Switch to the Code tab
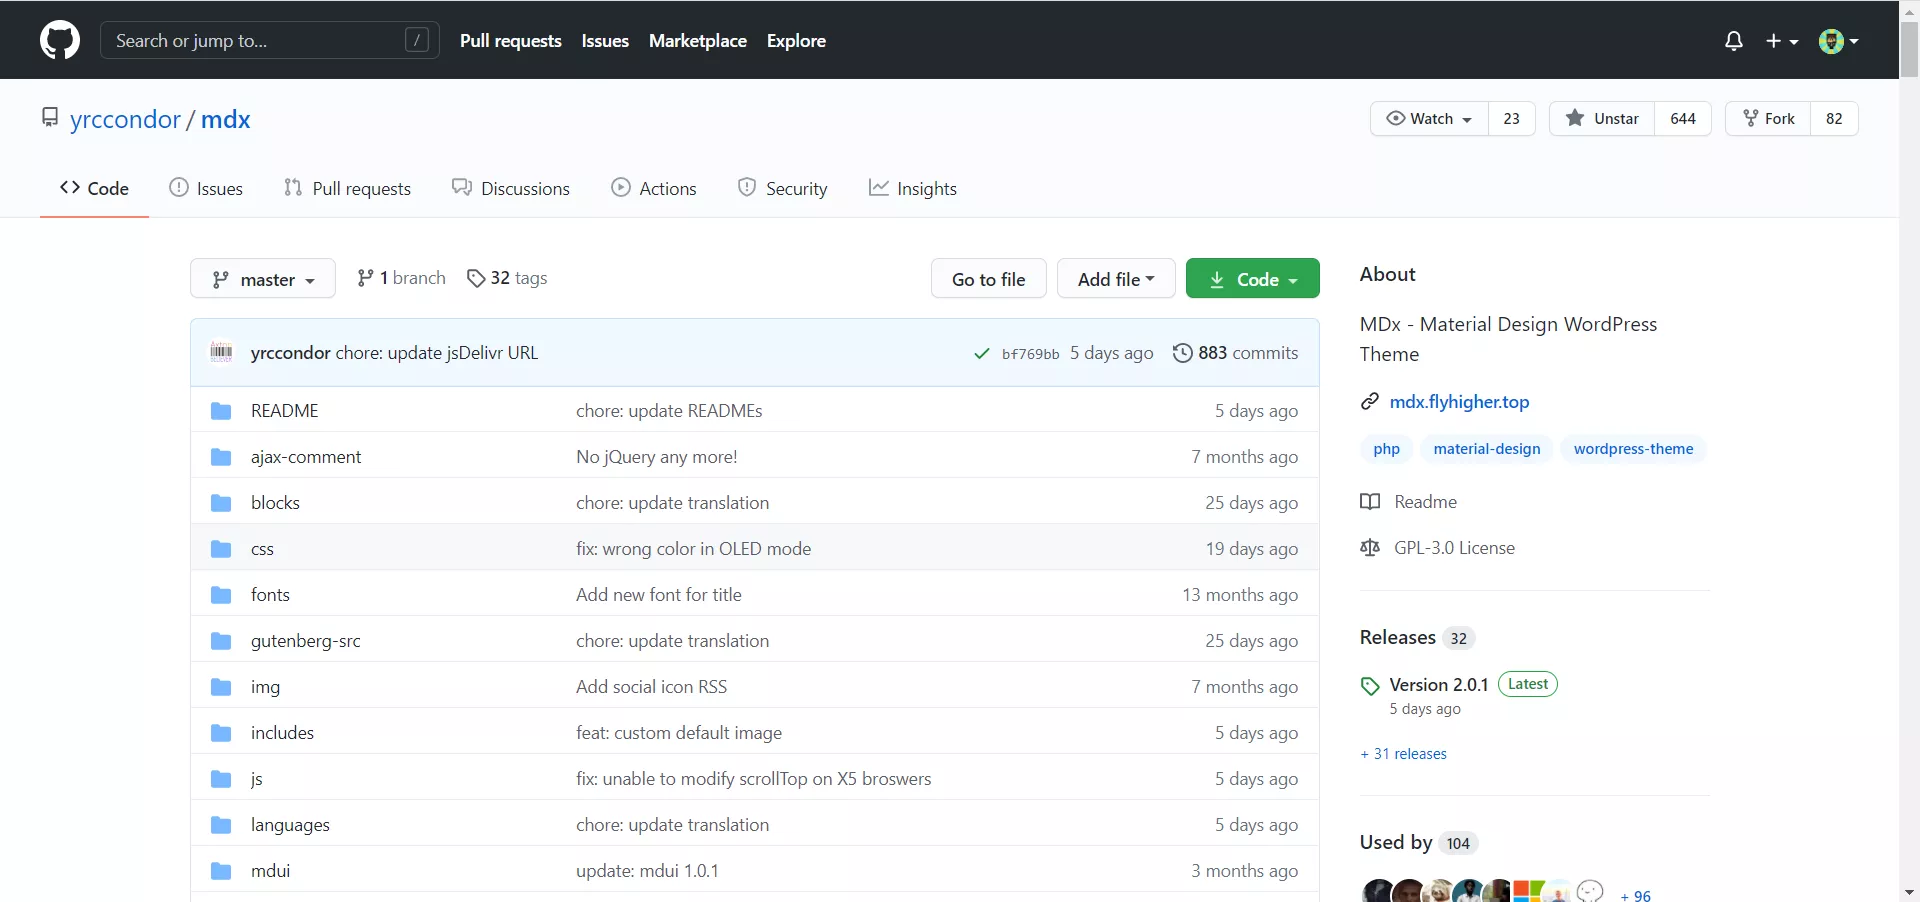1920x902 pixels. pyautogui.click(x=94, y=188)
